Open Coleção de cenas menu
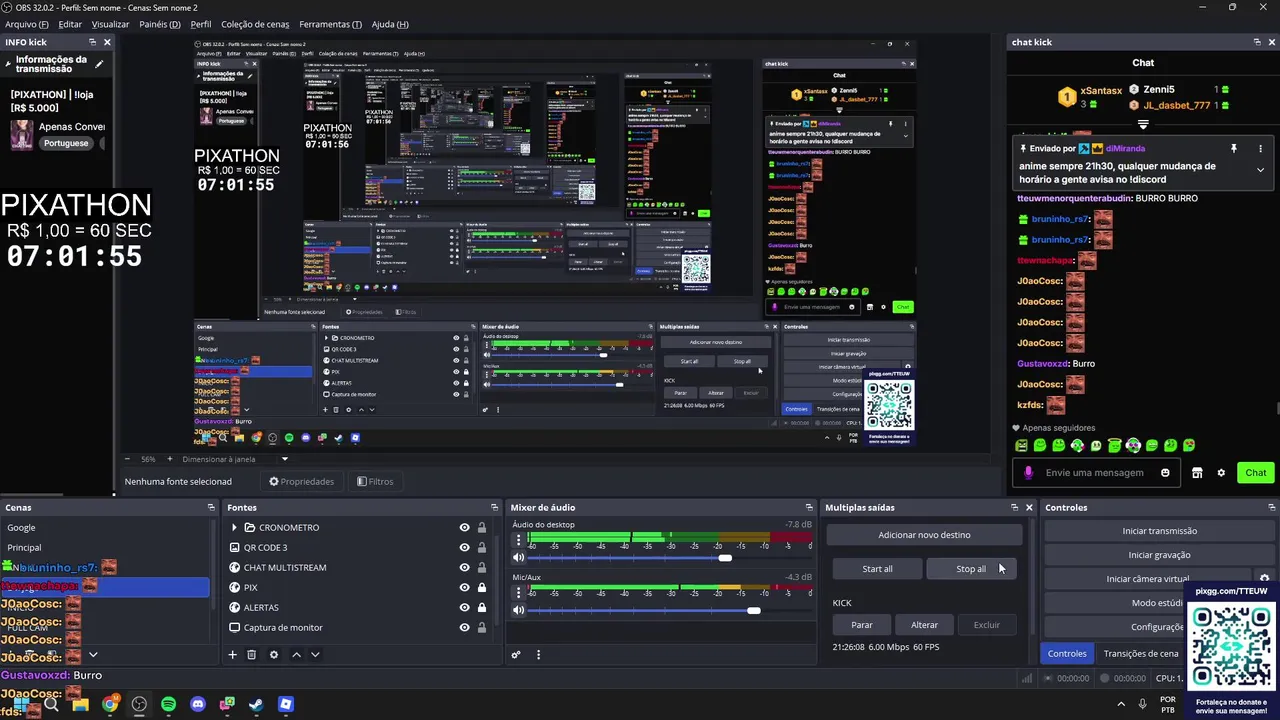Screen dimensions: 1280x720 click(254, 24)
